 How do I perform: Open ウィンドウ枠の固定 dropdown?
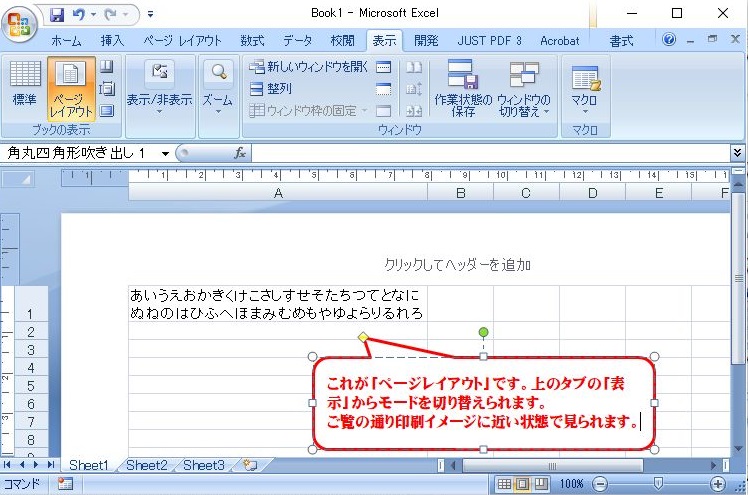(x=308, y=111)
